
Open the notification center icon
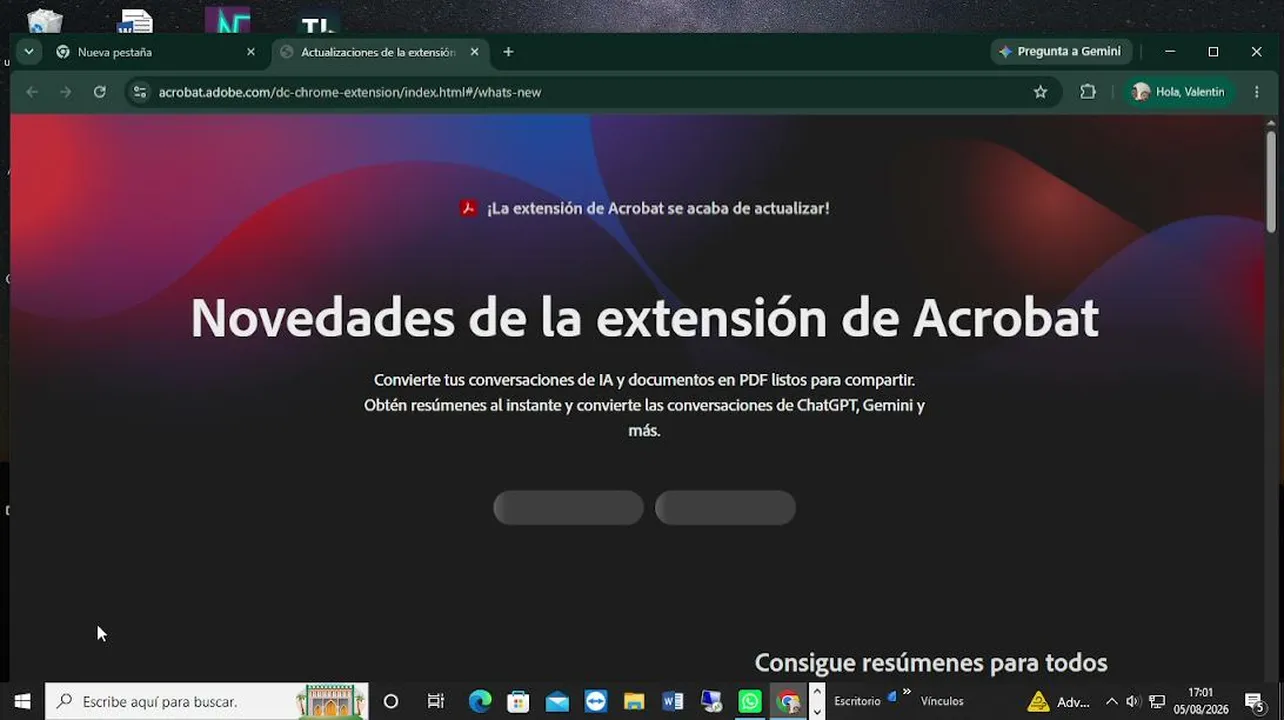1254,701
